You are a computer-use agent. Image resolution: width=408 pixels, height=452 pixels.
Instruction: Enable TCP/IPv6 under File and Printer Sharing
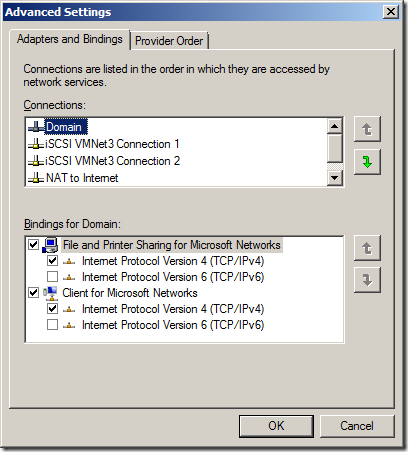point(52,277)
